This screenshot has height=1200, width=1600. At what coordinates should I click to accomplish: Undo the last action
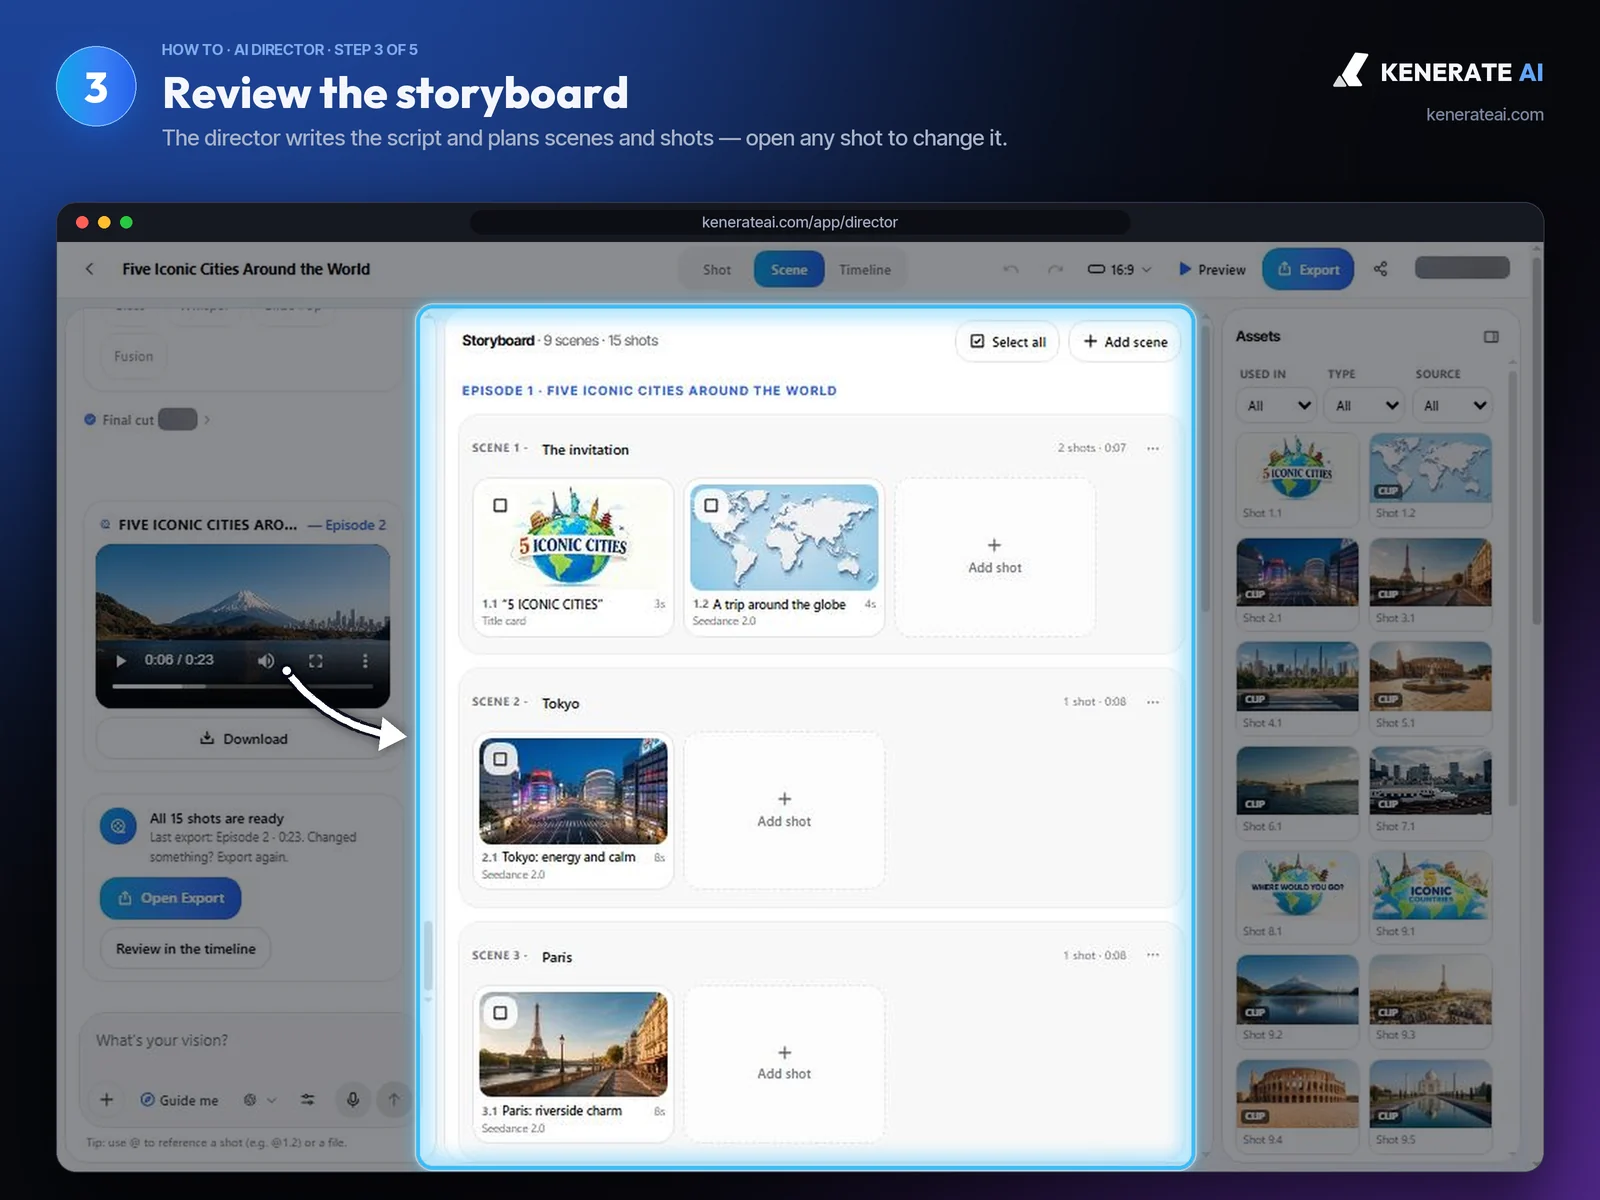[x=1011, y=269]
